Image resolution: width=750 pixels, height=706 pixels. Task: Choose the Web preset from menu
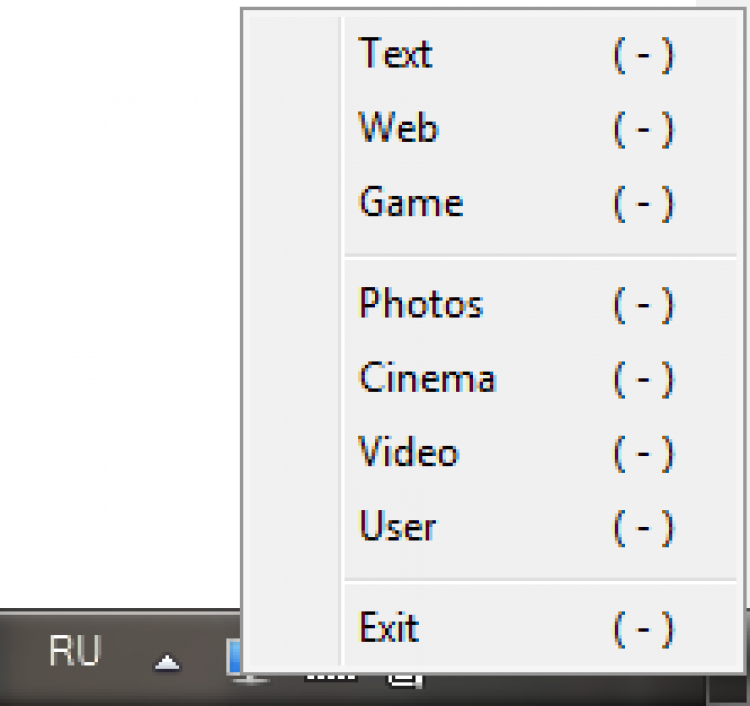click(x=398, y=128)
